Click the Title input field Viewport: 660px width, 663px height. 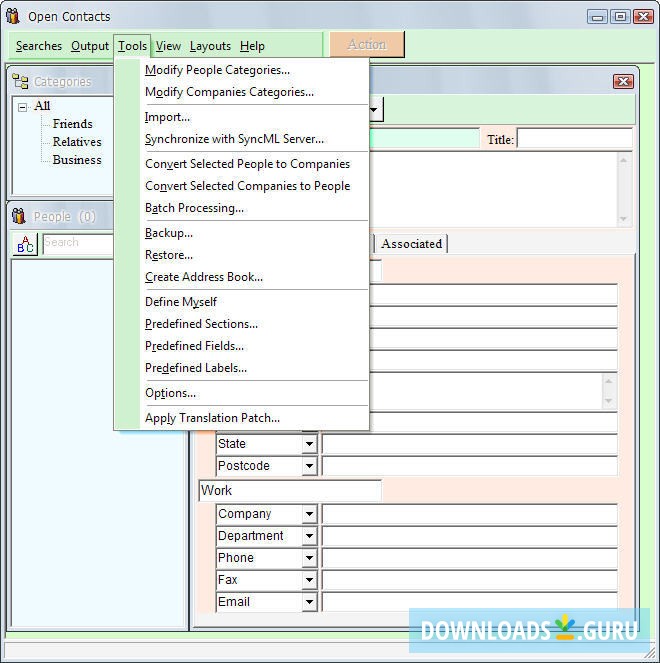(575, 139)
